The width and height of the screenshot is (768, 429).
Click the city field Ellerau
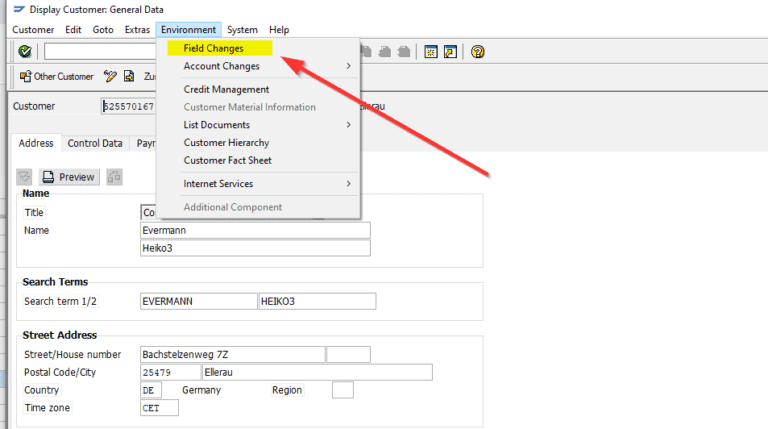(x=317, y=372)
